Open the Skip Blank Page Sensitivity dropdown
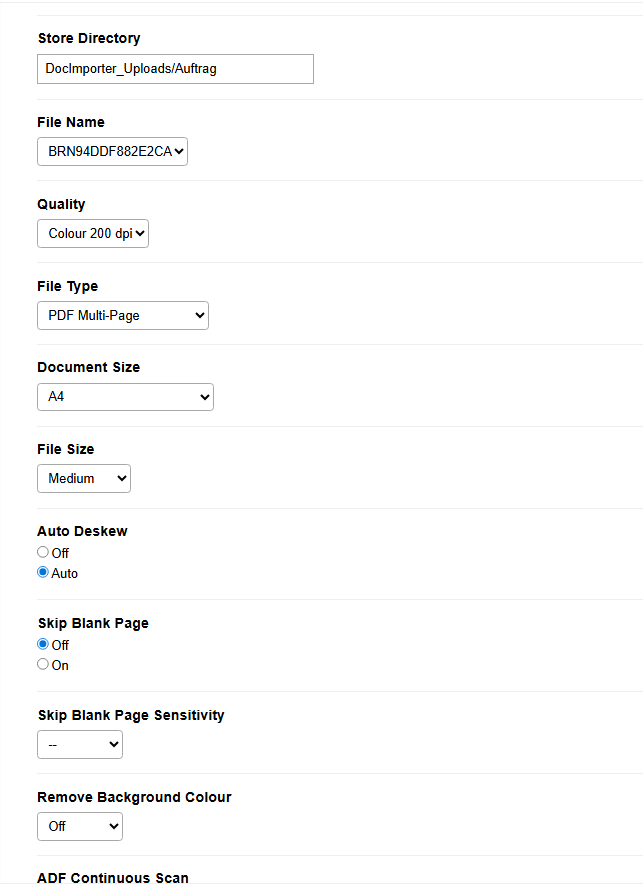 click(x=80, y=745)
